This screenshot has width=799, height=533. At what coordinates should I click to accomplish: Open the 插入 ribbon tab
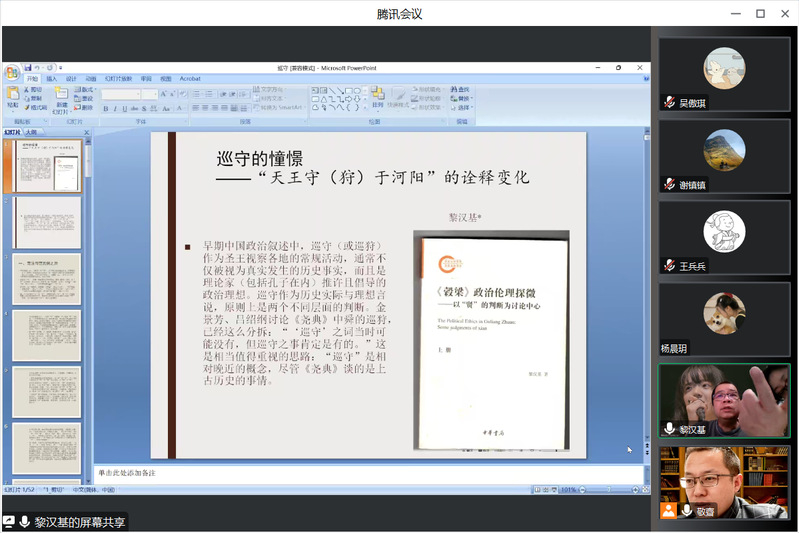tap(51, 78)
